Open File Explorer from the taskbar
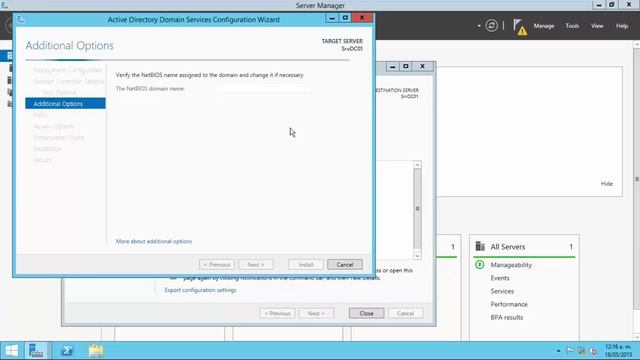640x360 pixels. click(96, 351)
